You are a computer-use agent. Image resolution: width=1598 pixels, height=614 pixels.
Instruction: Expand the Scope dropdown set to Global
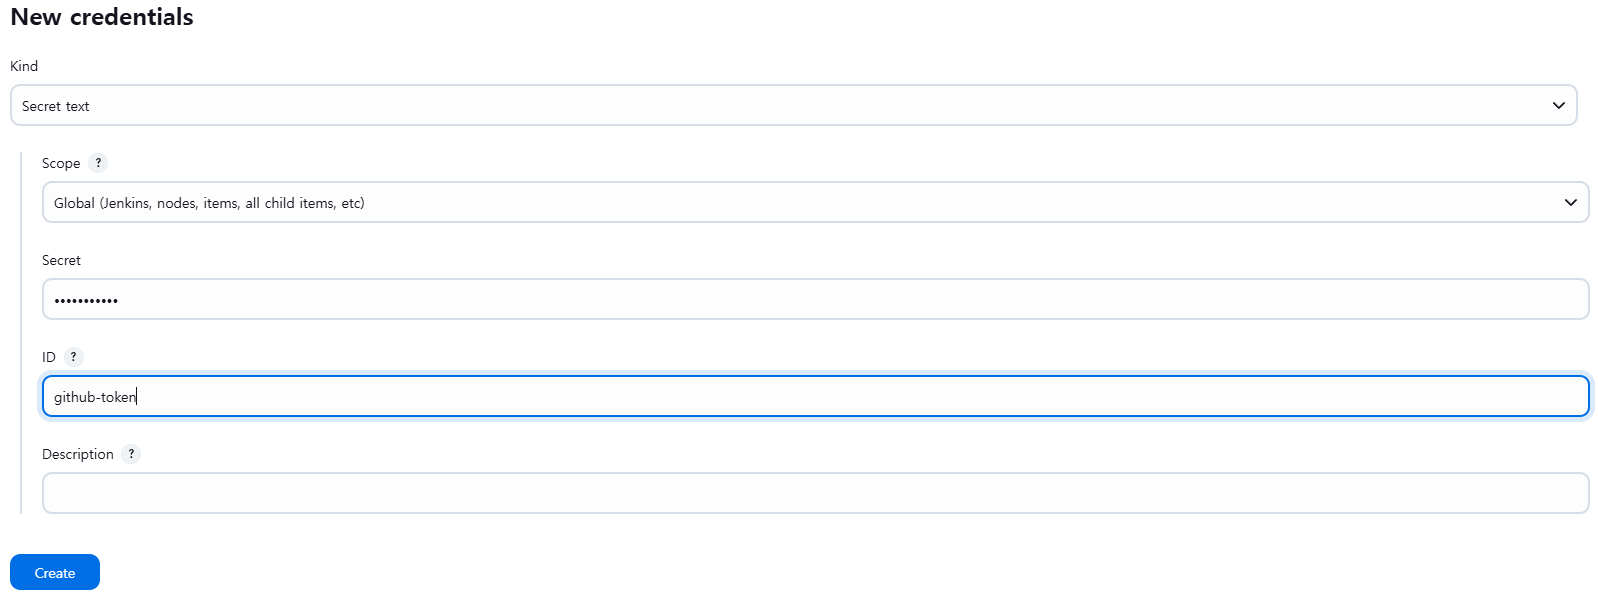(815, 202)
